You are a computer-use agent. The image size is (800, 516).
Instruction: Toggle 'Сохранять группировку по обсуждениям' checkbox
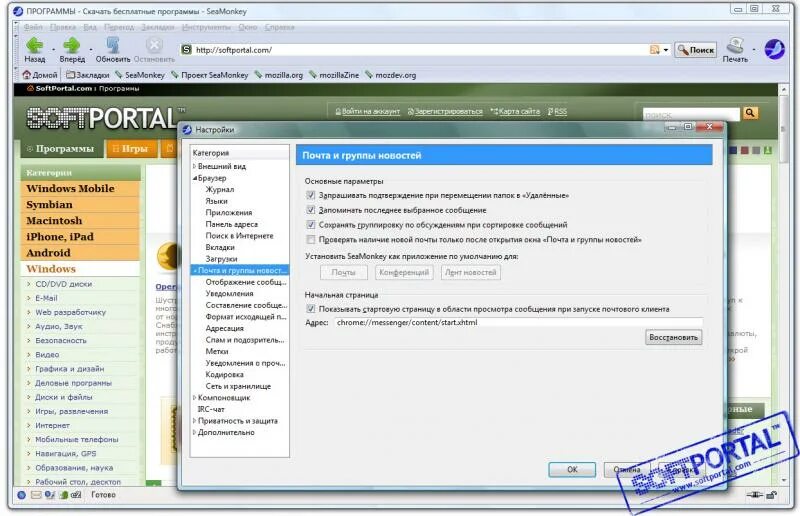click(311, 225)
